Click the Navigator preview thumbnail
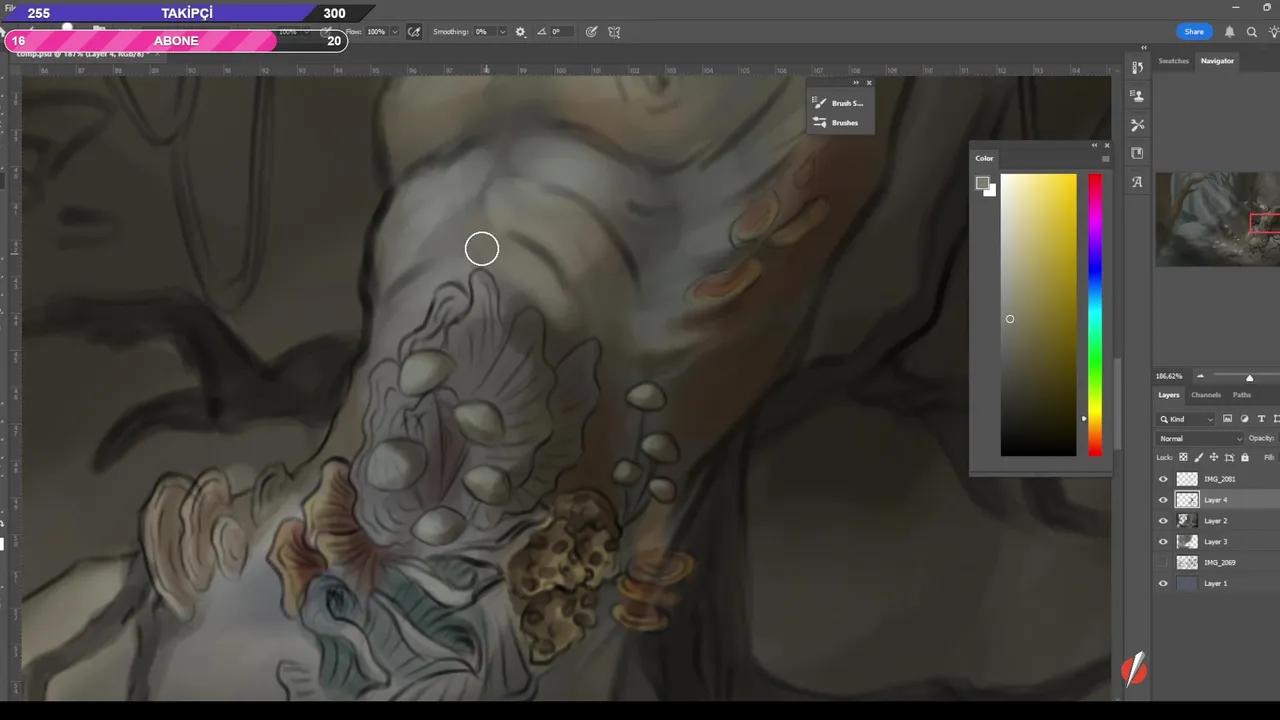 point(1217,219)
